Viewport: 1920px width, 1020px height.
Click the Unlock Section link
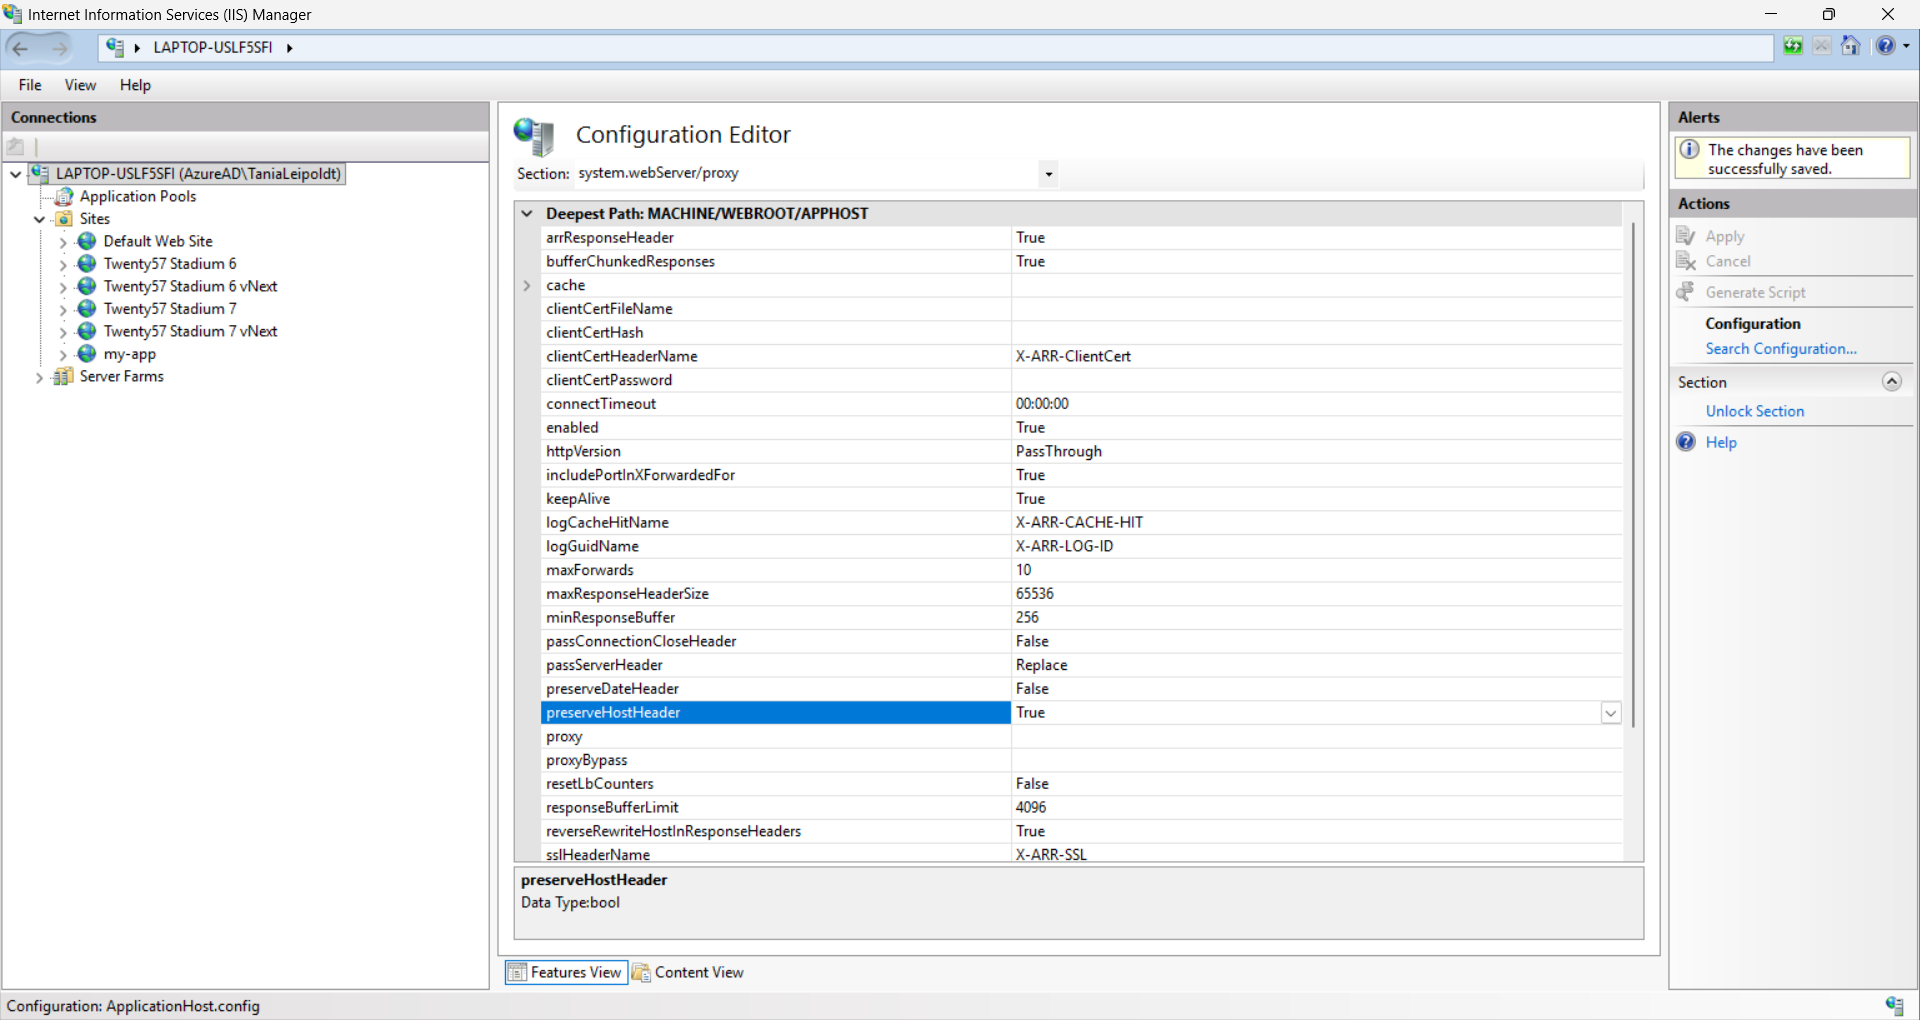[1755, 411]
